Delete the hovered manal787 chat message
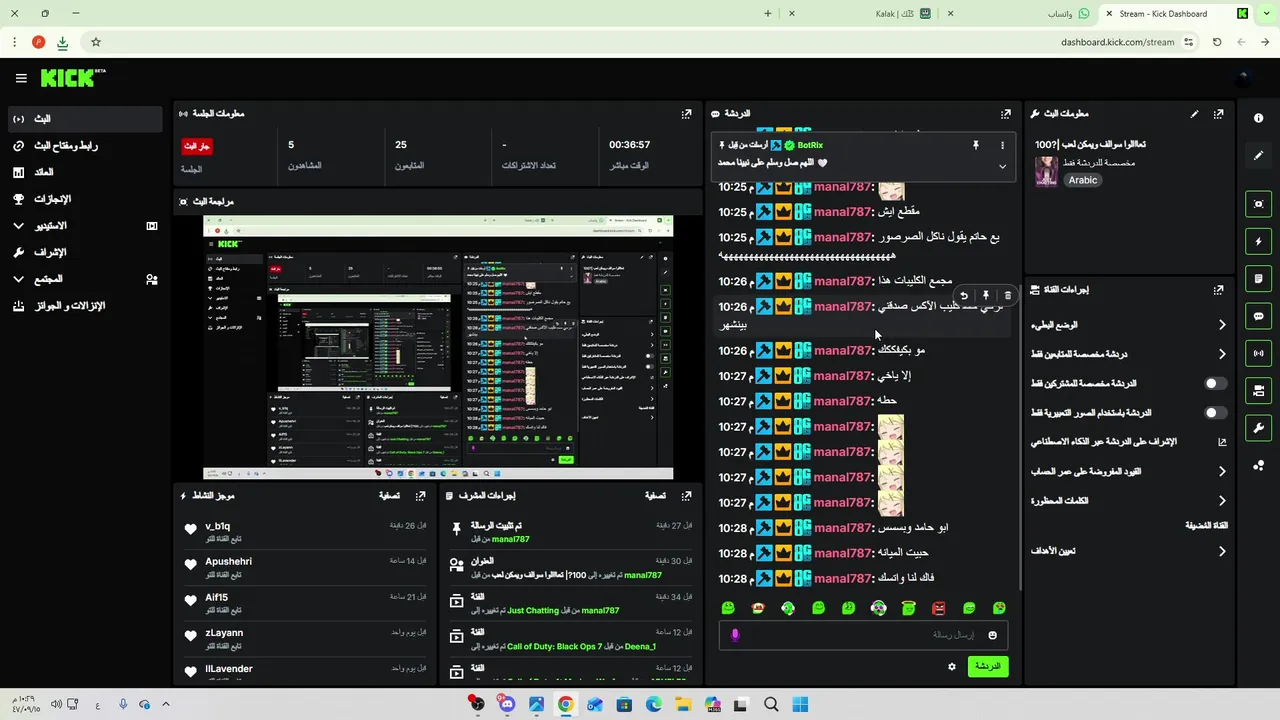This screenshot has width=1280, height=720. point(1007,296)
